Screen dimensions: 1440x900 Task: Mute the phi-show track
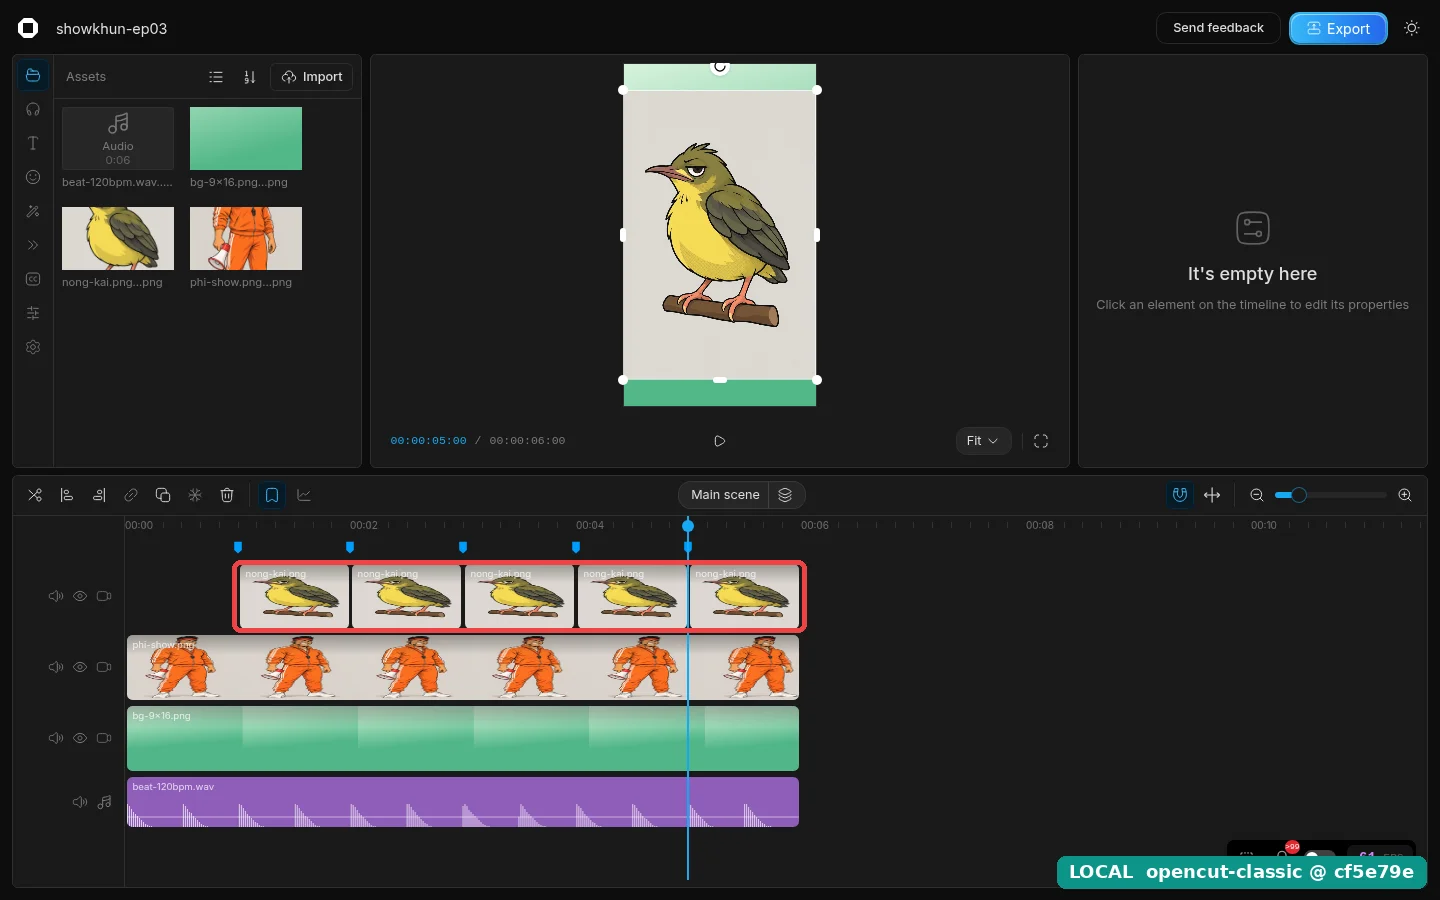[x=56, y=667]
